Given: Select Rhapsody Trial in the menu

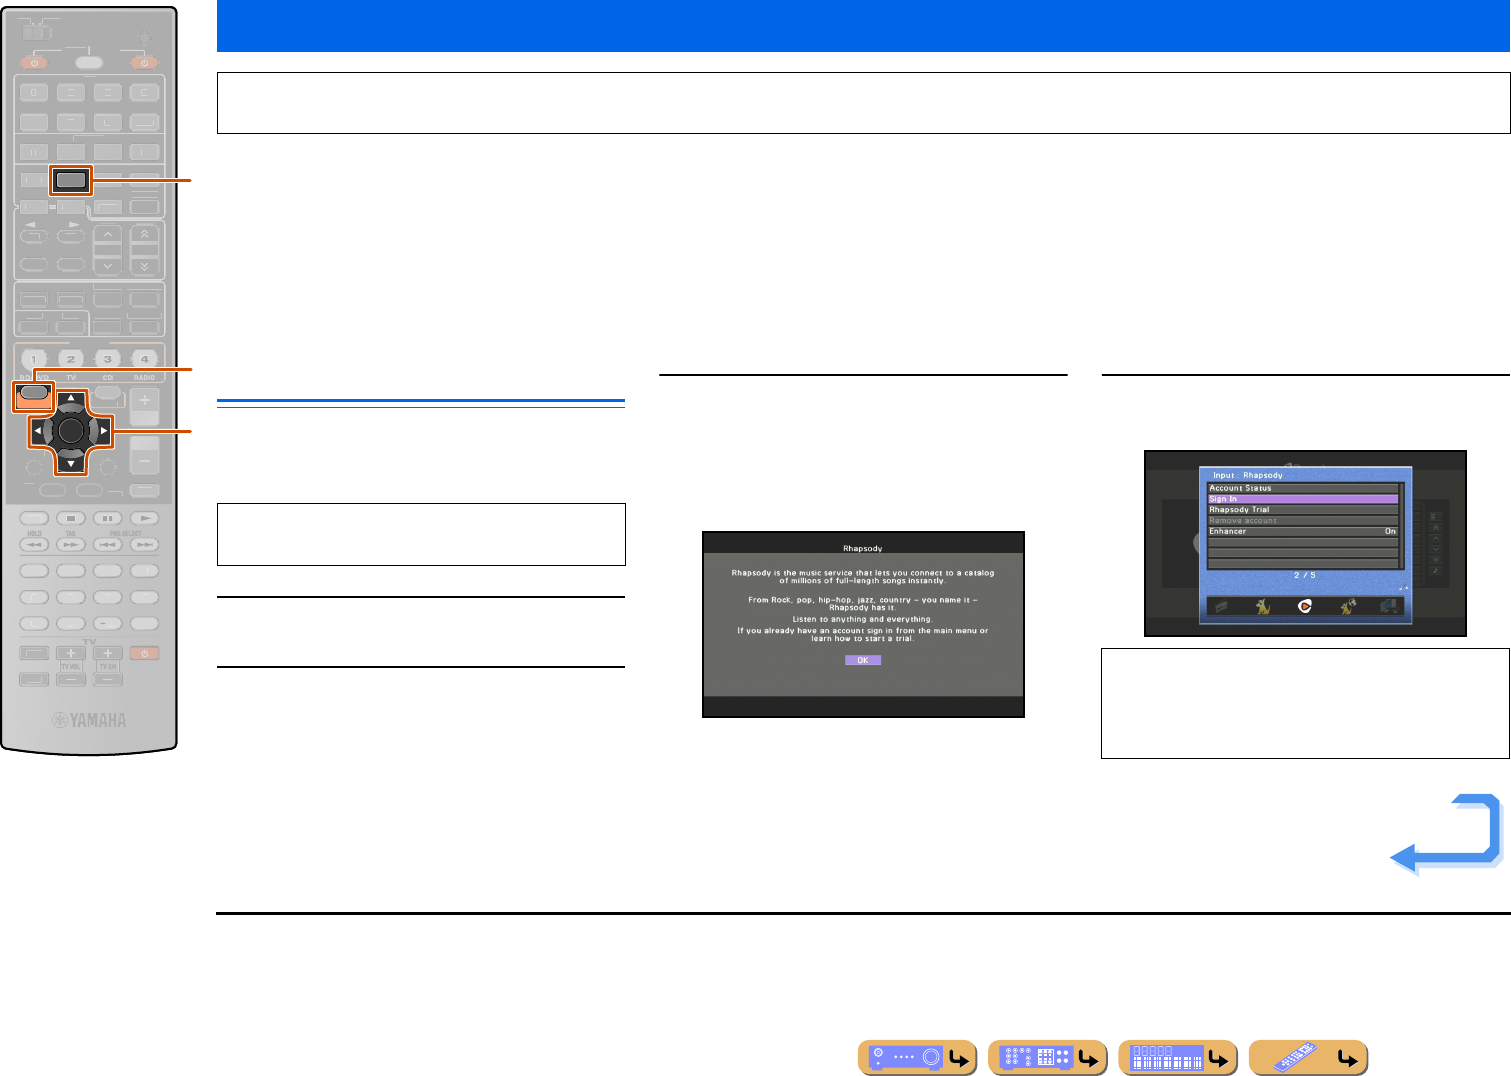Looking at the screenshot, I should coord(1303,510).
